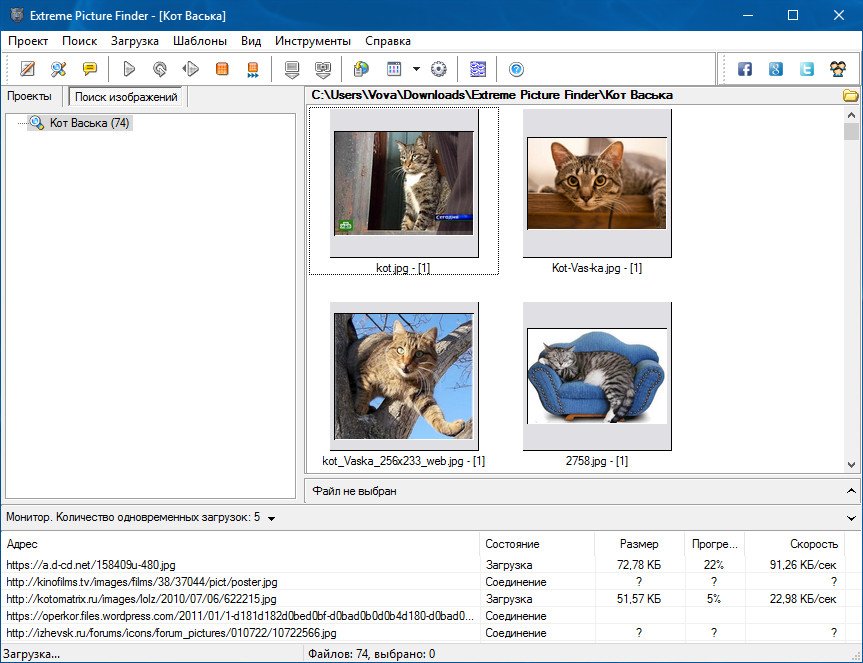Click the 22% progress cell
This screenshot has width=863, height=663.
pos(714,565)
